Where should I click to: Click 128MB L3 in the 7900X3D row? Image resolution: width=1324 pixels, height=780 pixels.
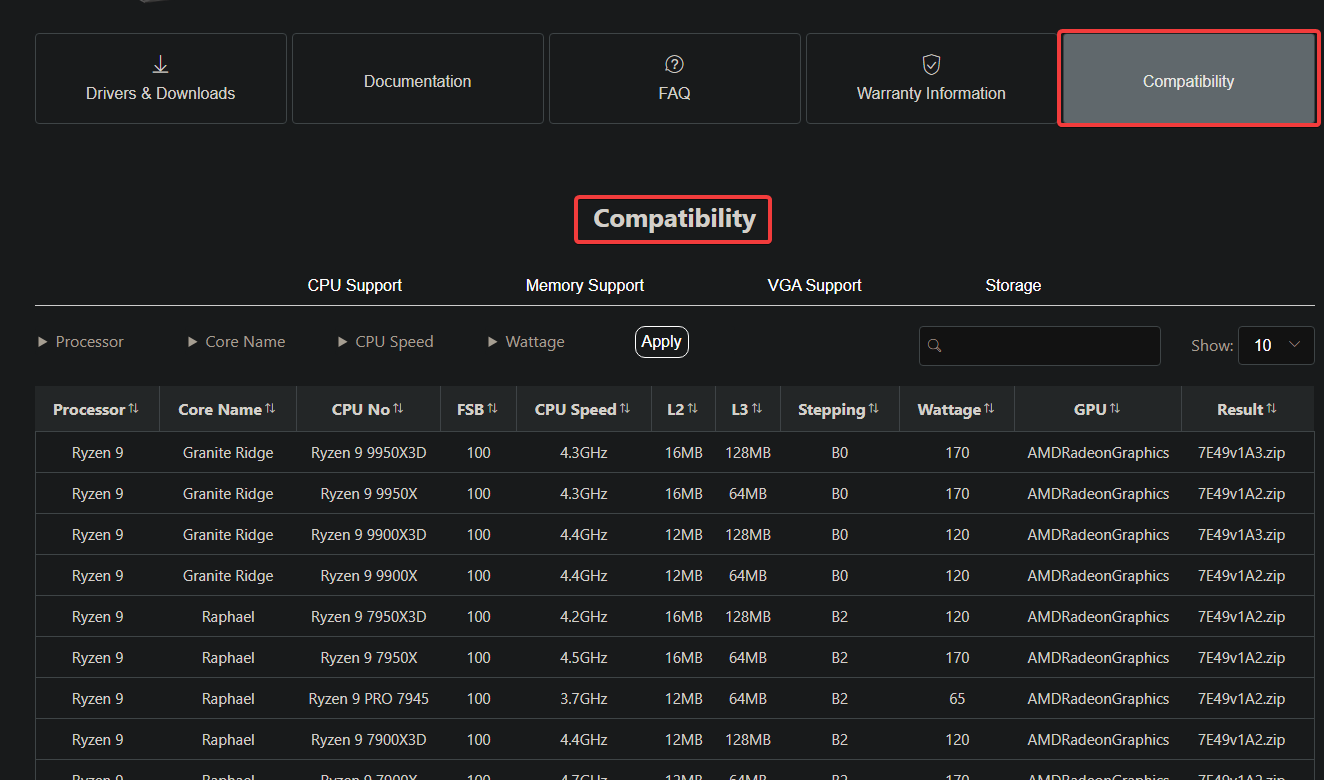click(x=748, y=740)
